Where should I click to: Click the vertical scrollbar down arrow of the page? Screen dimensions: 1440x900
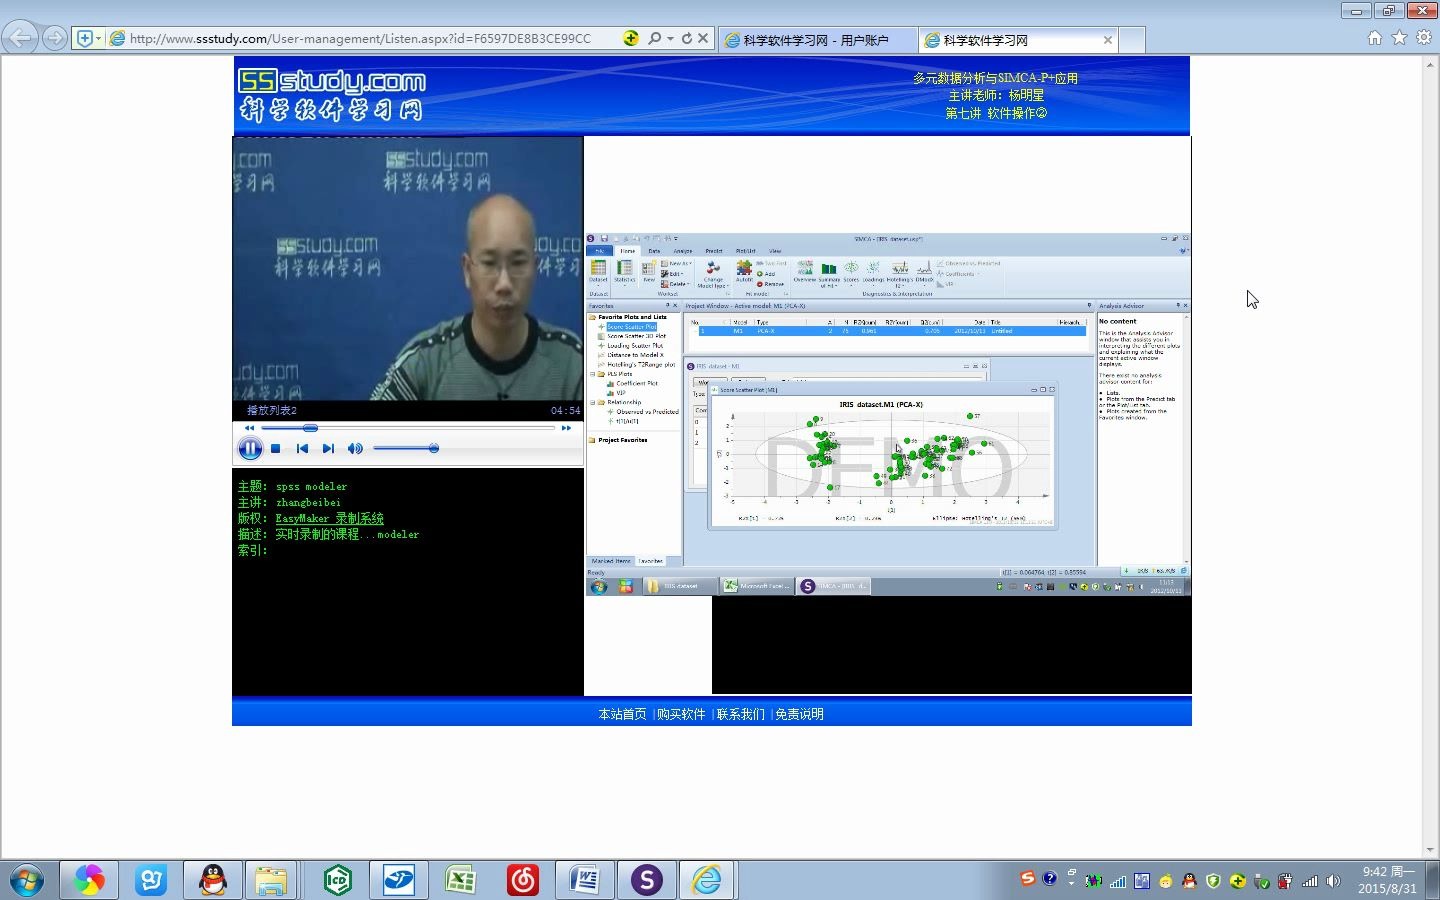coord(1431,850)
